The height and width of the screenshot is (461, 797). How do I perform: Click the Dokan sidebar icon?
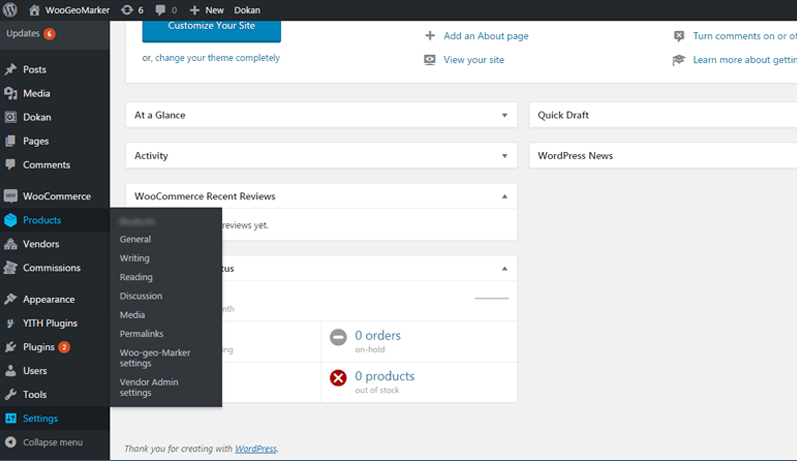pos(11,117)
